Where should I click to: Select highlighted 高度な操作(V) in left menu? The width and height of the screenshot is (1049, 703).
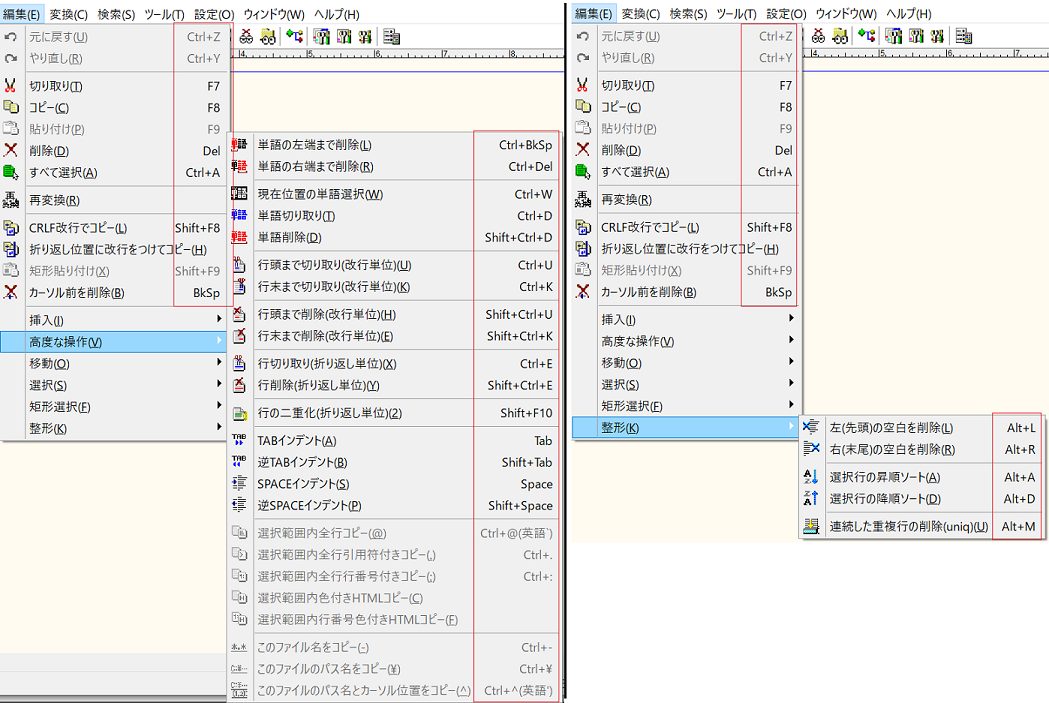coord(114,342)
